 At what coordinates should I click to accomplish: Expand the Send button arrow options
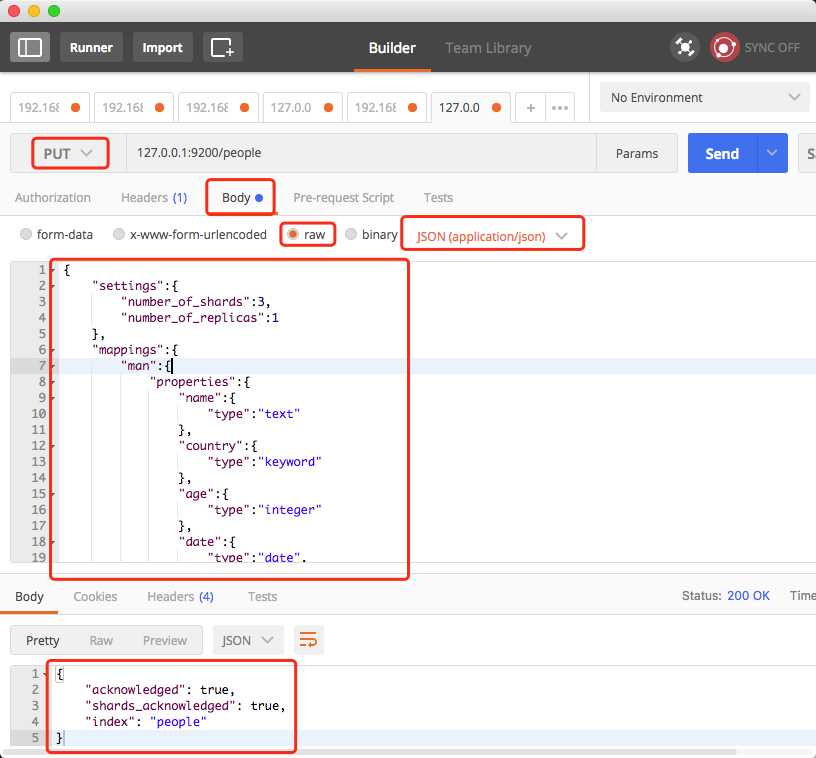click(x=772, y=153)
